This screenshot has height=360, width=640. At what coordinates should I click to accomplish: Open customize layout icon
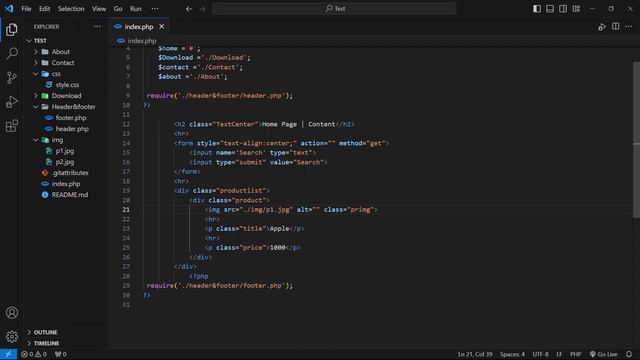576,9
